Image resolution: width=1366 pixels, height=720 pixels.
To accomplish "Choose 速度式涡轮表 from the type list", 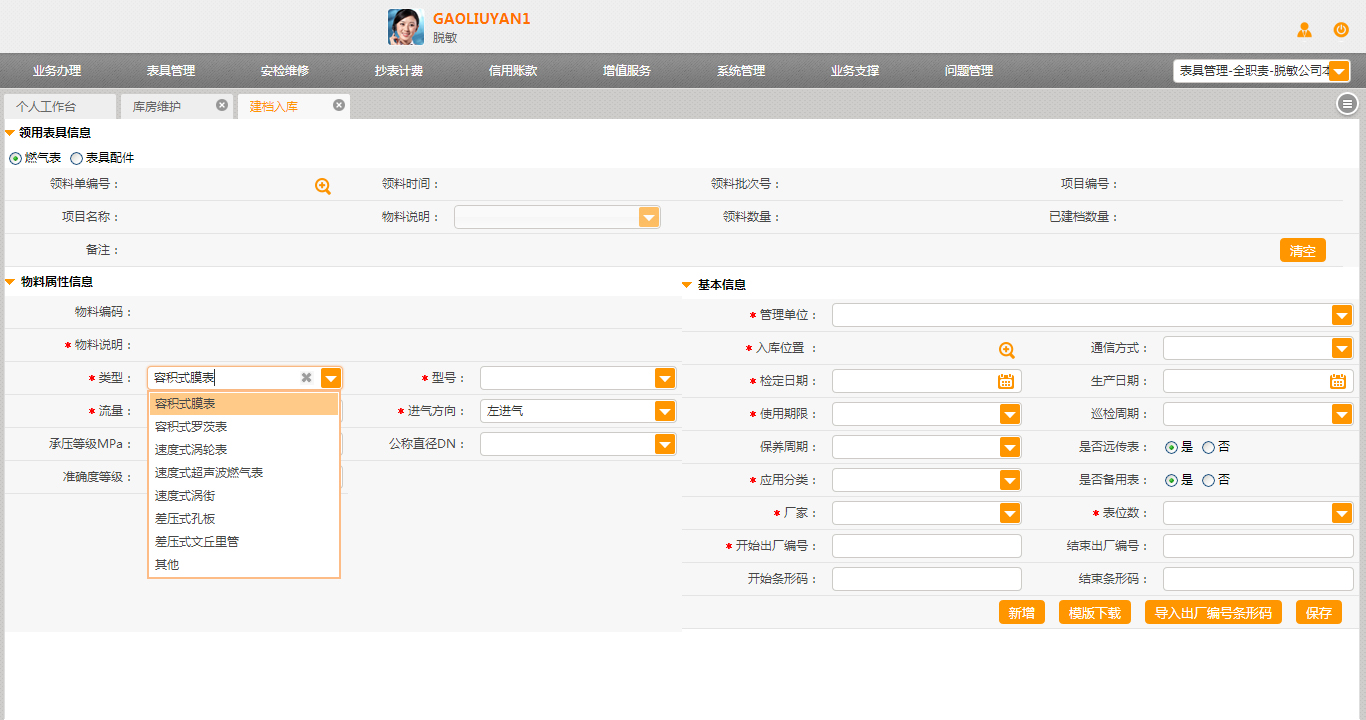I will point(191,450).
